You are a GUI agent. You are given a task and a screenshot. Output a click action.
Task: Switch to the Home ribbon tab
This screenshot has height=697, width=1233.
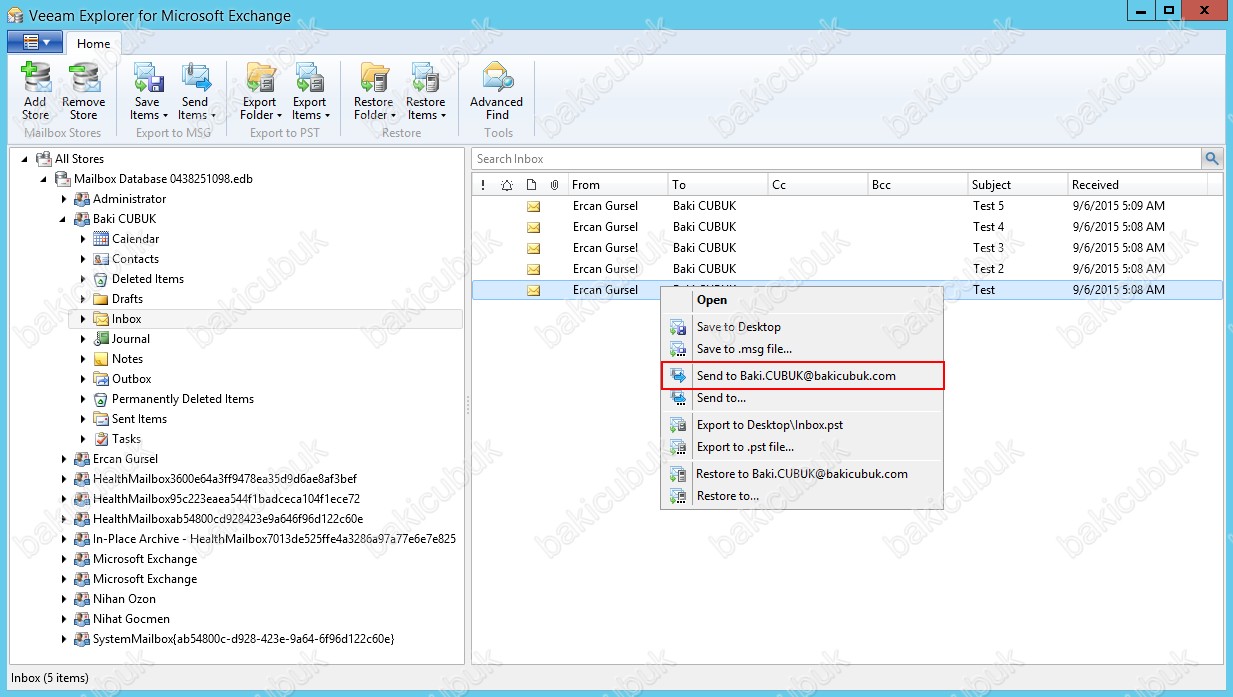click(94, 43)
